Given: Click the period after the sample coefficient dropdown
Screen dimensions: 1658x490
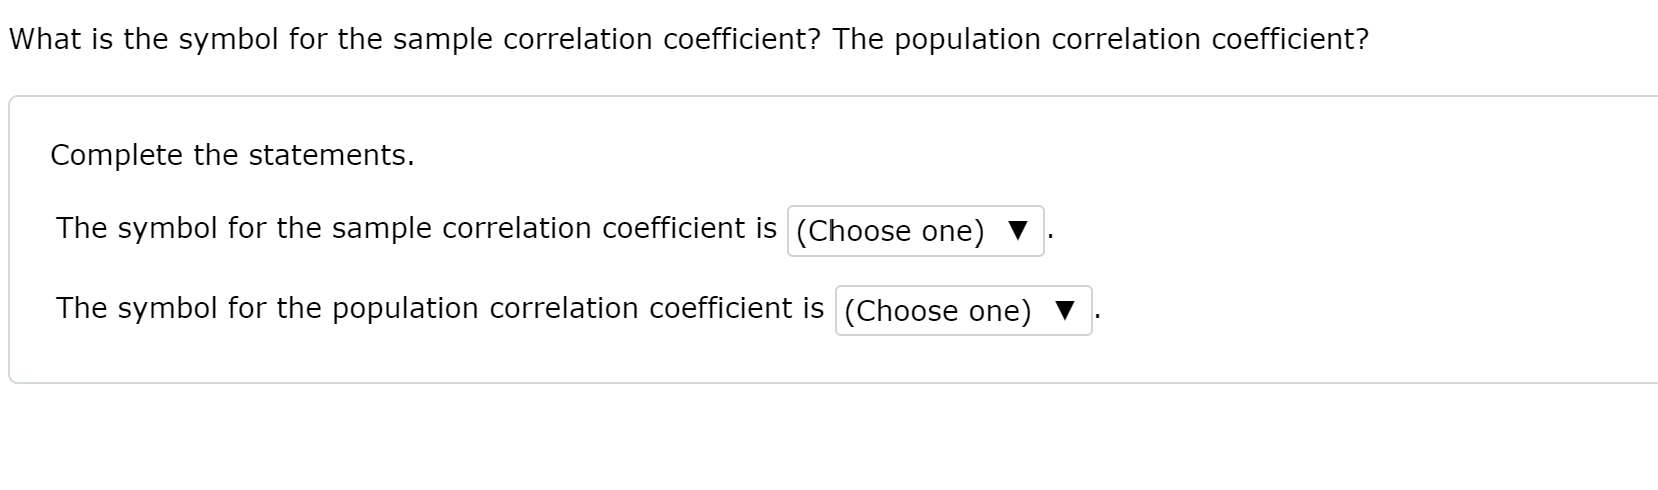Looking at the screenshot, I should point(1051,237).
